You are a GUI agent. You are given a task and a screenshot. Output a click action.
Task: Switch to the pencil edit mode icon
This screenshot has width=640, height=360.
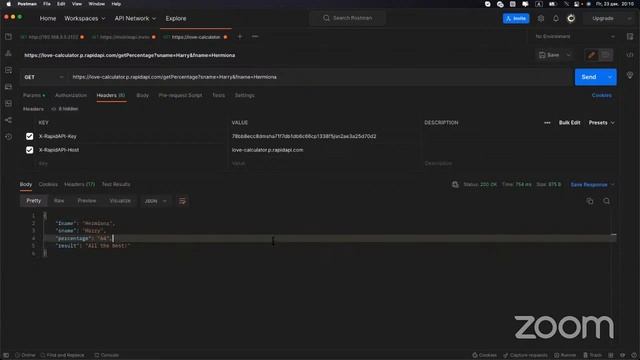tap(591, 55)
